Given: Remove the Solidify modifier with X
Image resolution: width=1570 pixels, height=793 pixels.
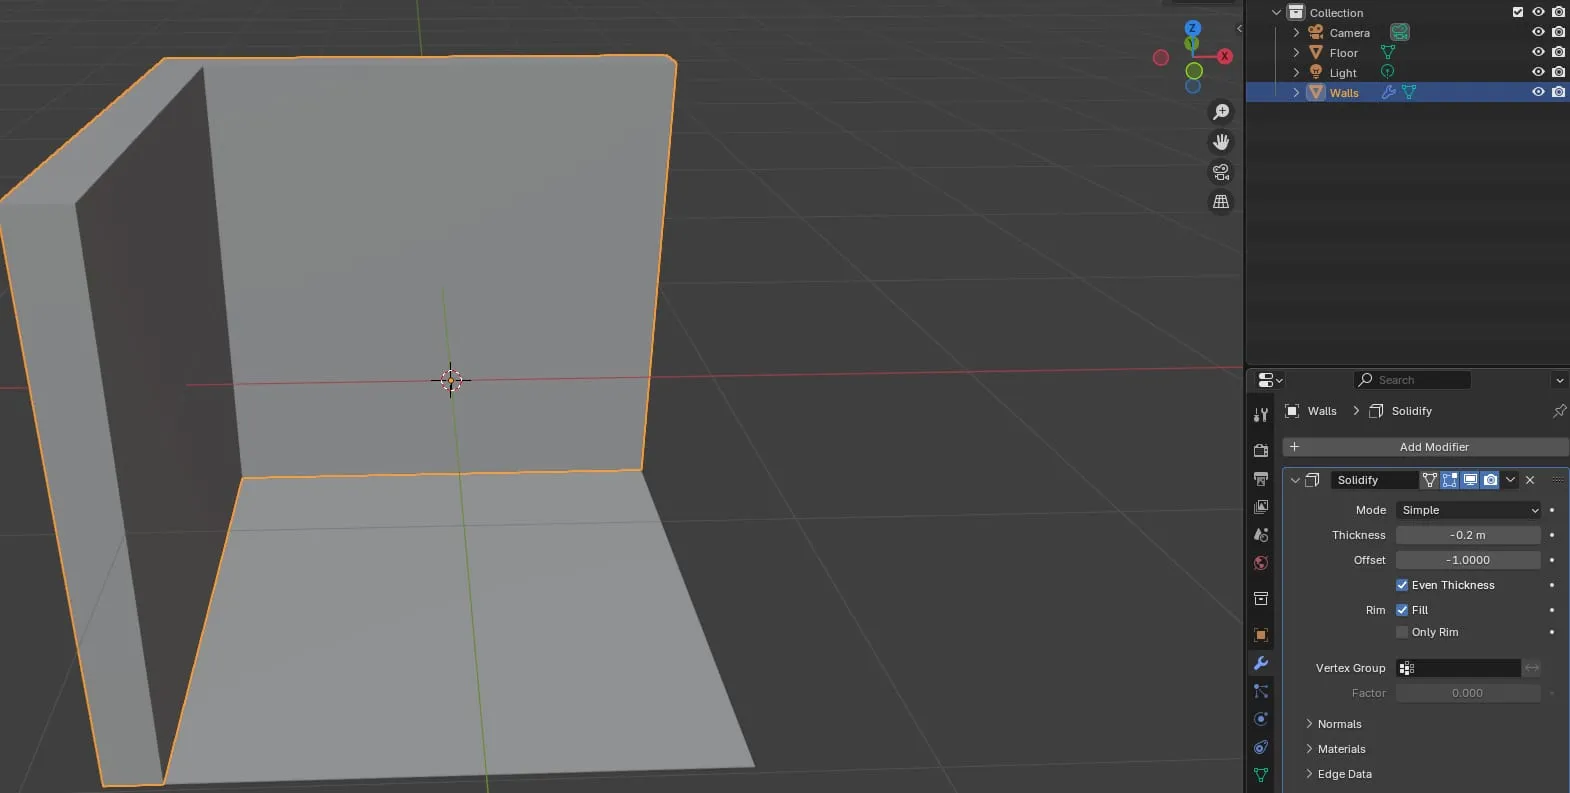Looking at the screenshot, I should (x=1530, y=480).
